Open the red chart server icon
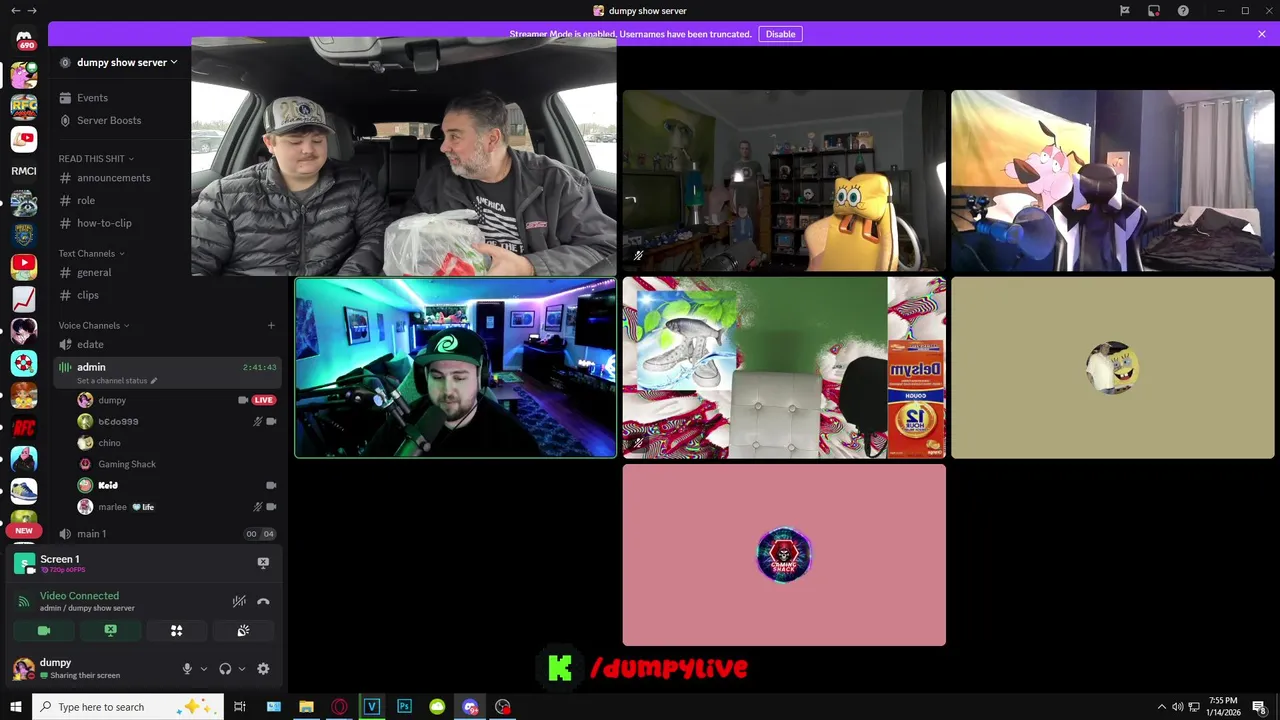 (24, 299)
